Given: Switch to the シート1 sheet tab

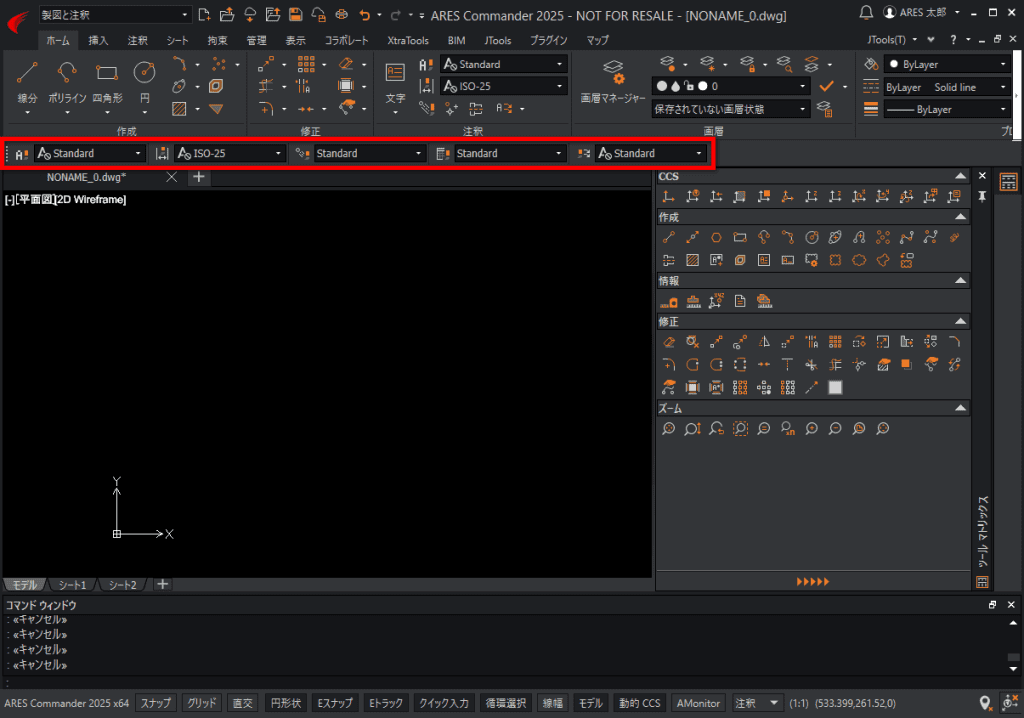Looking at the screenshot, I should (72, 584).
